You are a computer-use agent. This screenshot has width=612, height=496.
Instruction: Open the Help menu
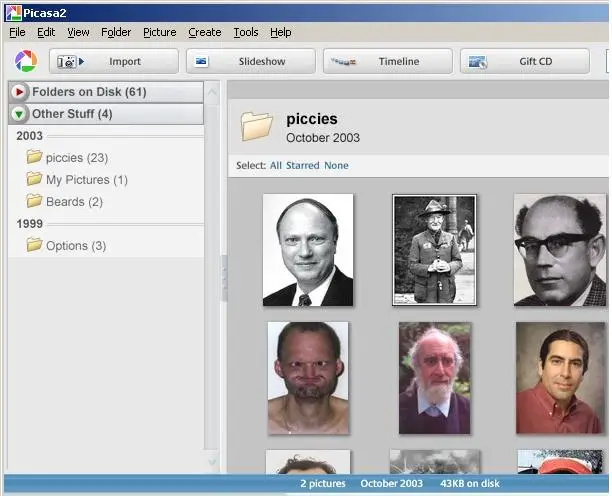click(281, 32)
